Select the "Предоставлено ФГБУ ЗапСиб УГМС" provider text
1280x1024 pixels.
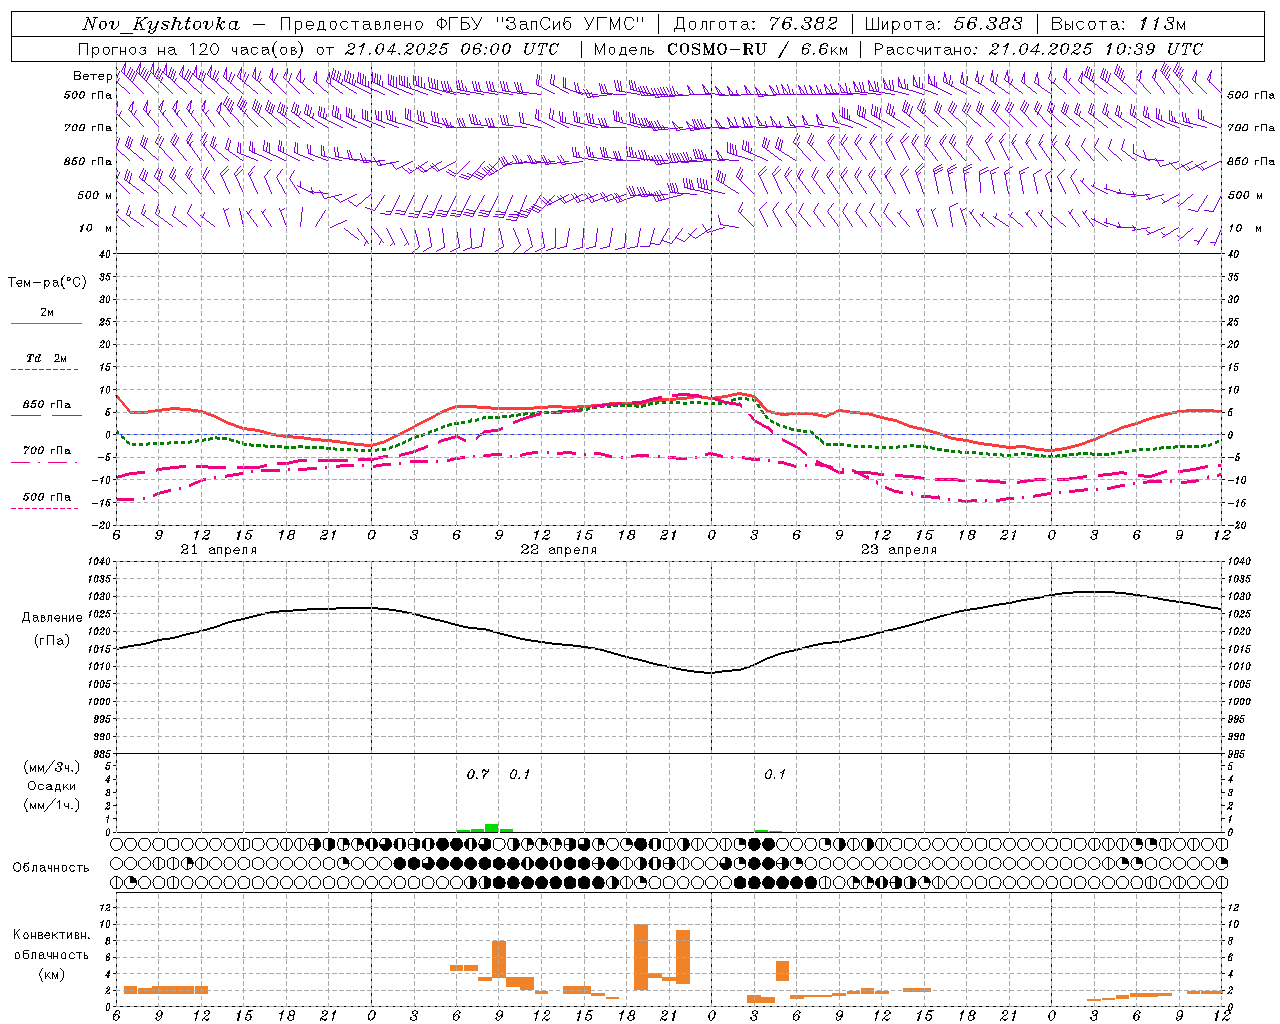coord(463,24)
